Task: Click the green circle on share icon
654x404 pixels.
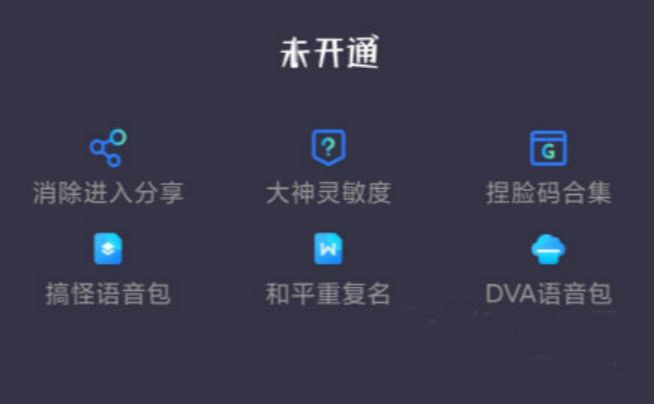Action: pos(119,137)
